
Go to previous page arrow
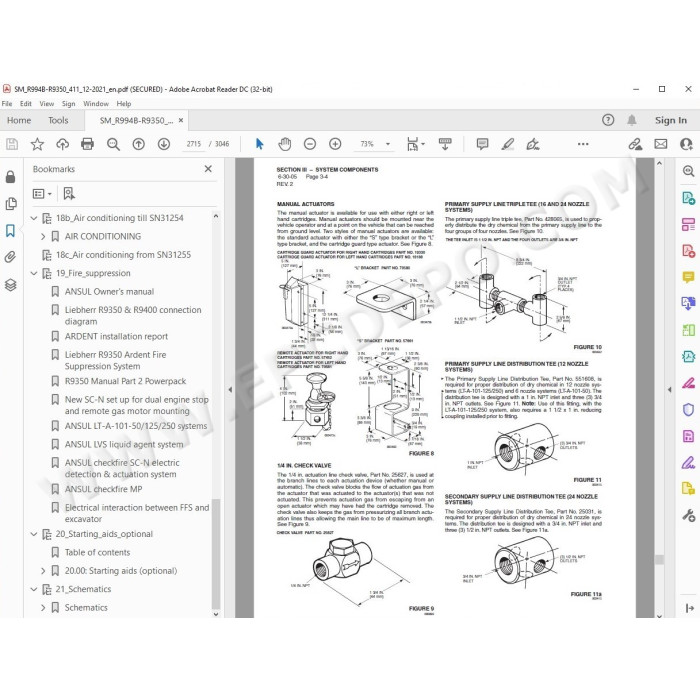[138, 144]
